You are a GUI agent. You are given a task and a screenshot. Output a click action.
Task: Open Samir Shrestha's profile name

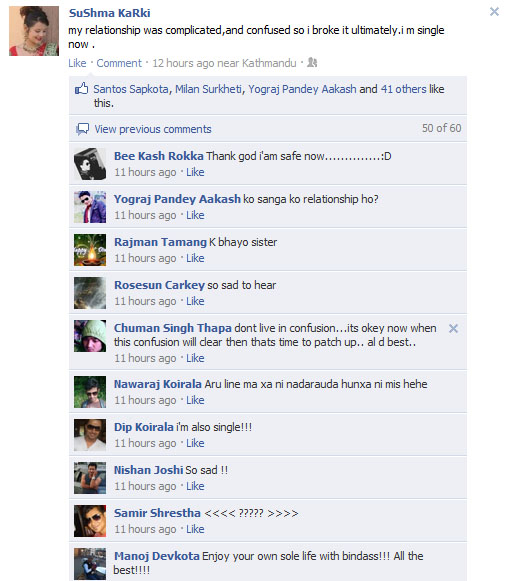pos(157,513)
